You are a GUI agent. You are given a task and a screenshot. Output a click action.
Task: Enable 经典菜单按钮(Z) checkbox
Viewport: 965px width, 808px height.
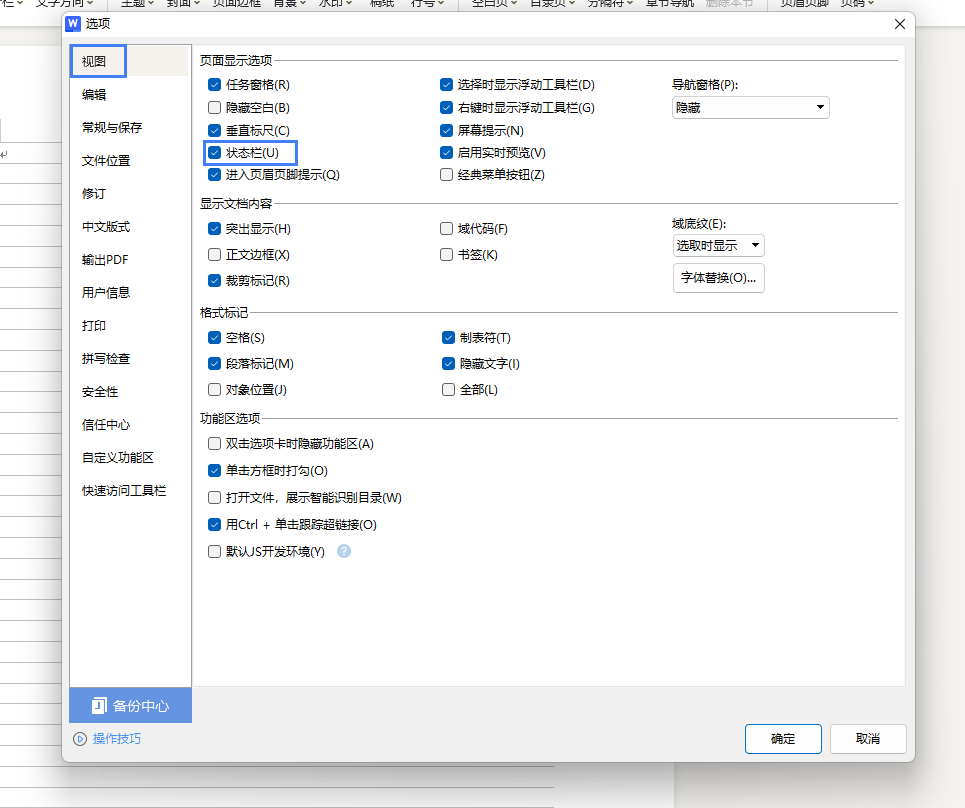point(446,175)
